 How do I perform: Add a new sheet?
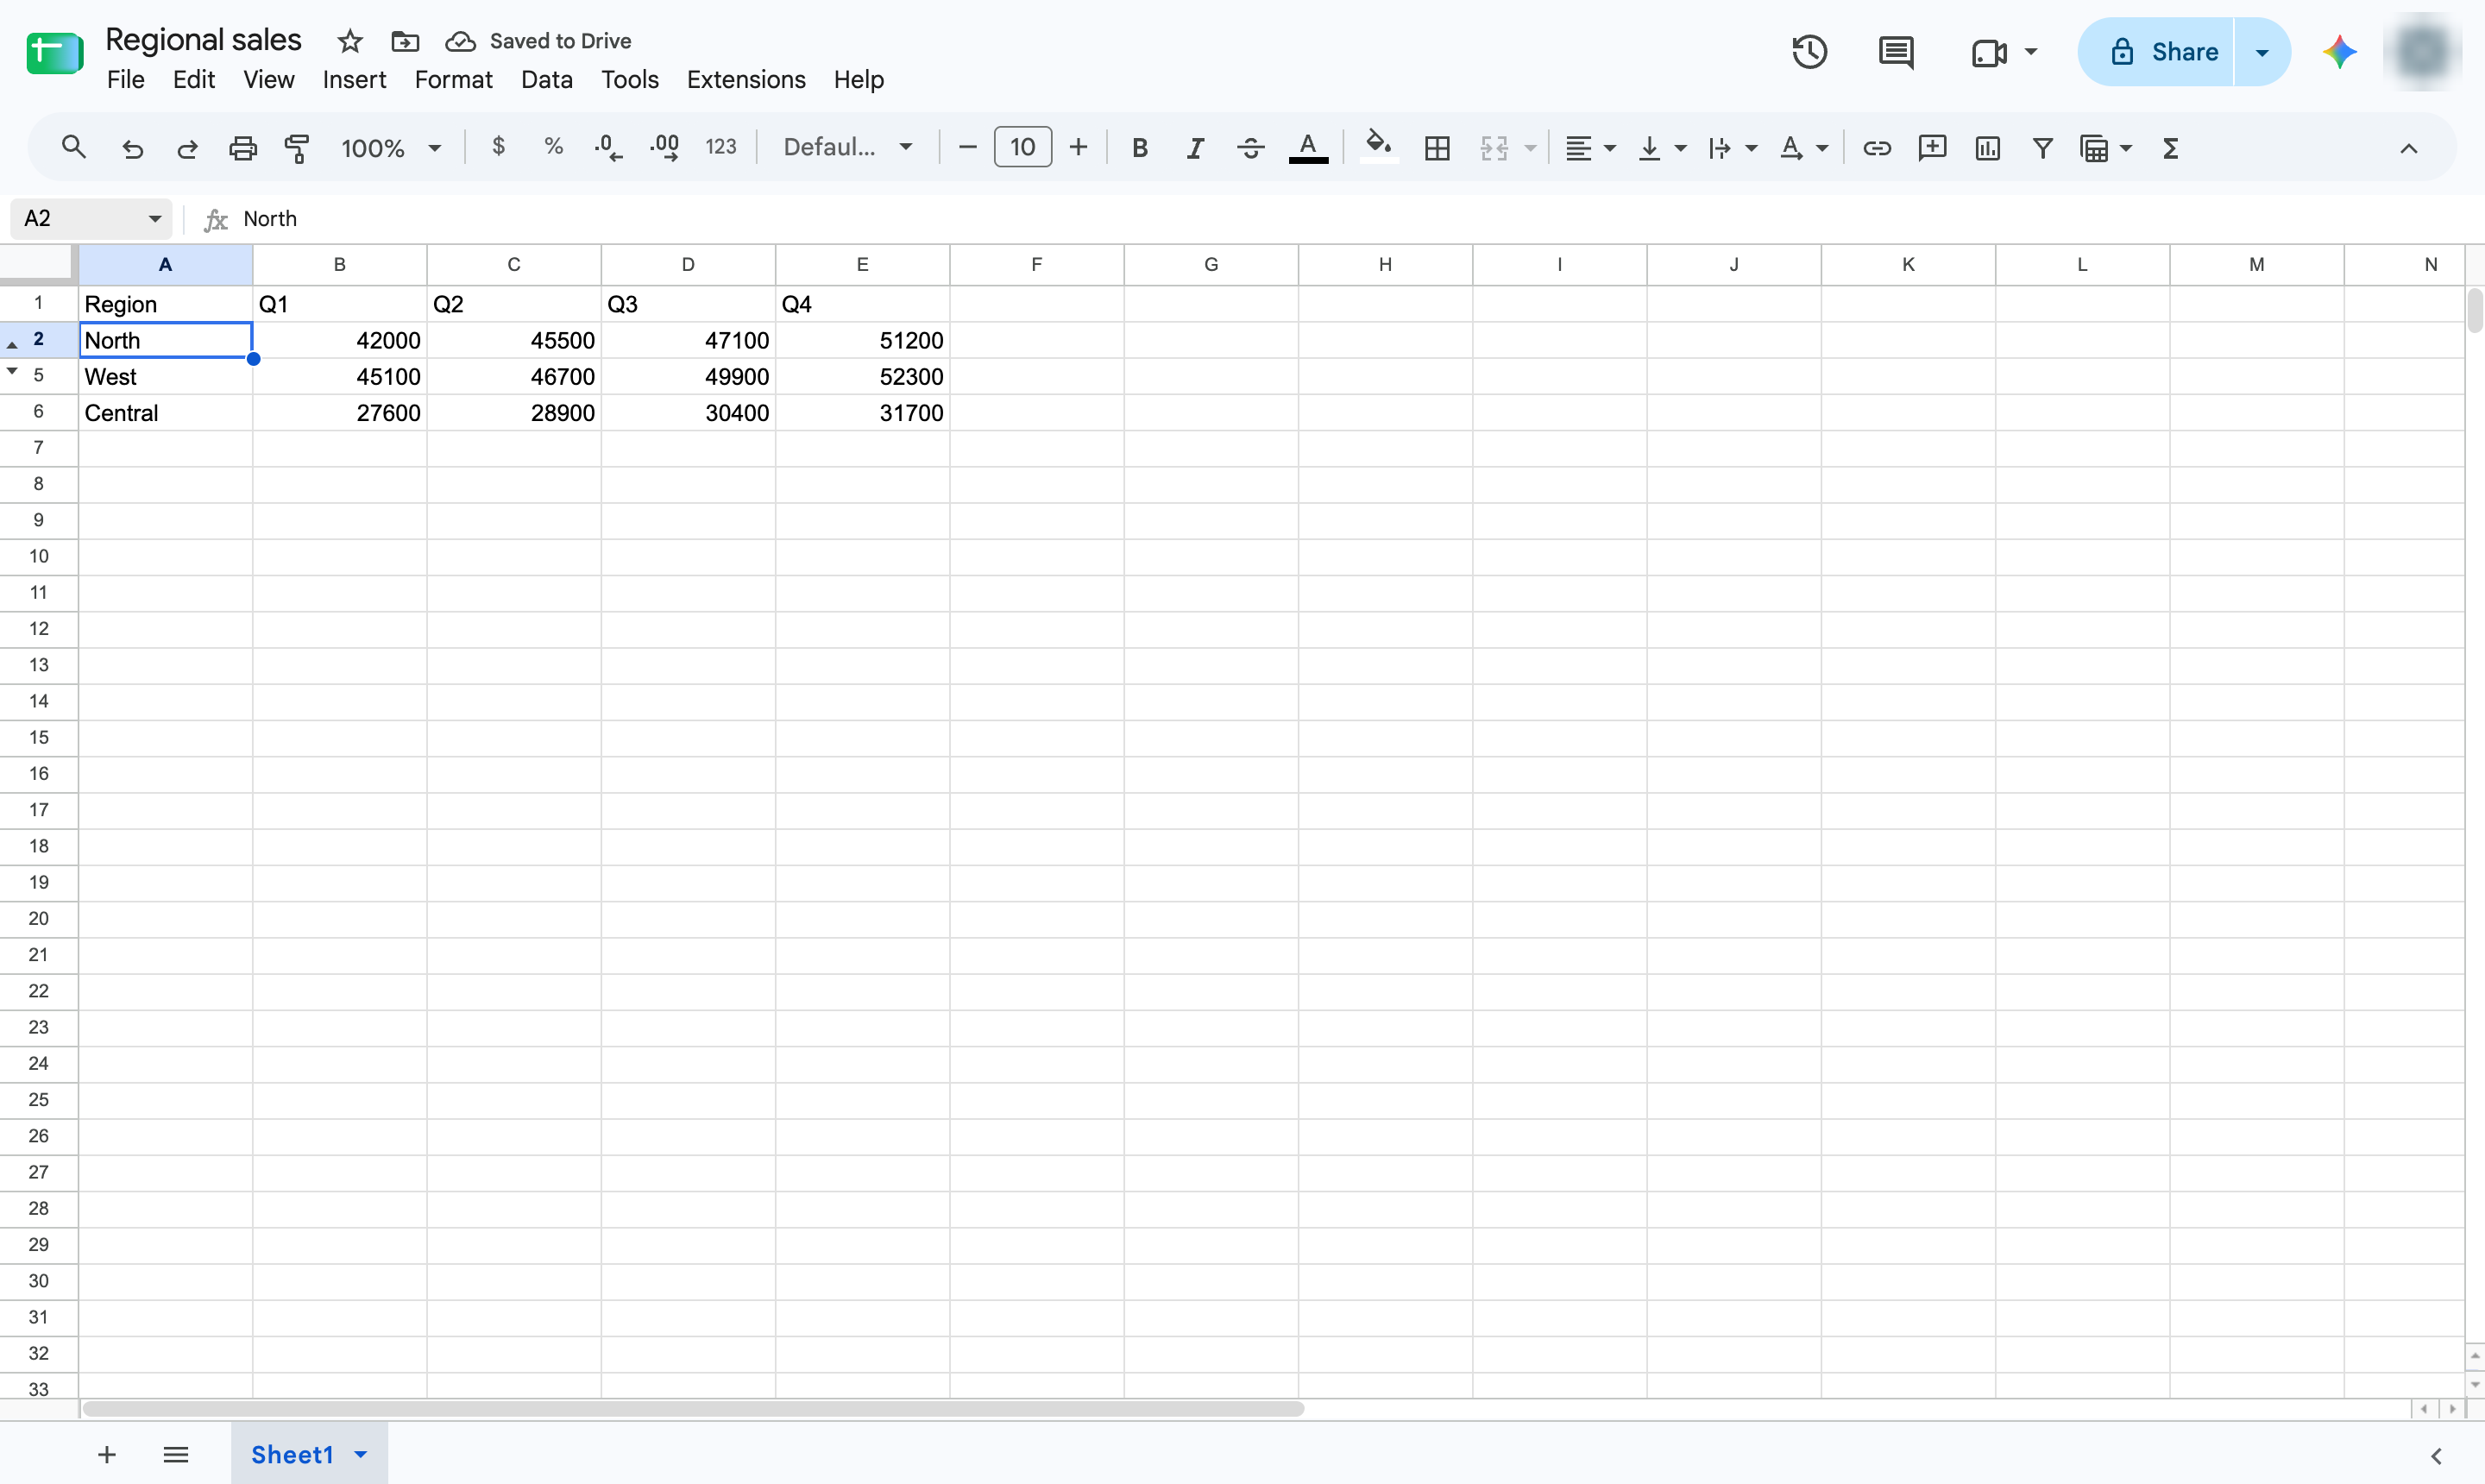point(106,1455)
